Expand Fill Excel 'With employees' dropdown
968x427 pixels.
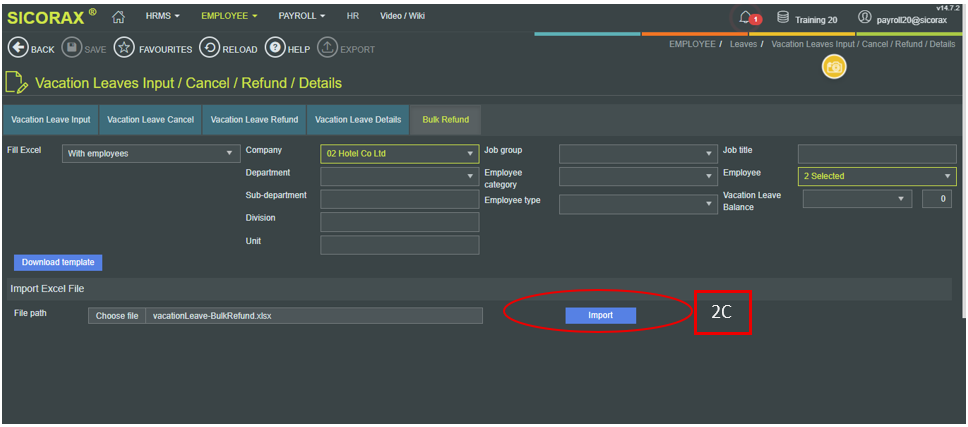pos(151,154)
